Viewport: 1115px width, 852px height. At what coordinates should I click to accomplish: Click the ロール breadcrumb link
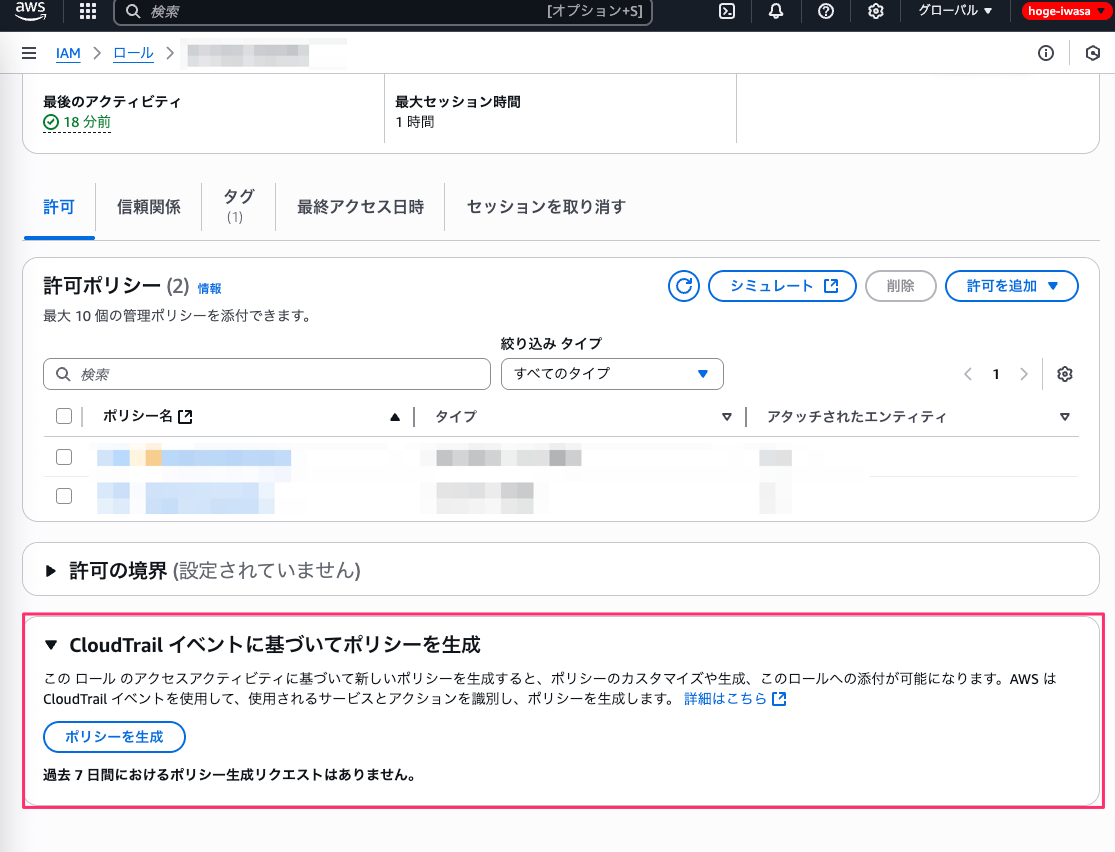click(x=134, y=53)
